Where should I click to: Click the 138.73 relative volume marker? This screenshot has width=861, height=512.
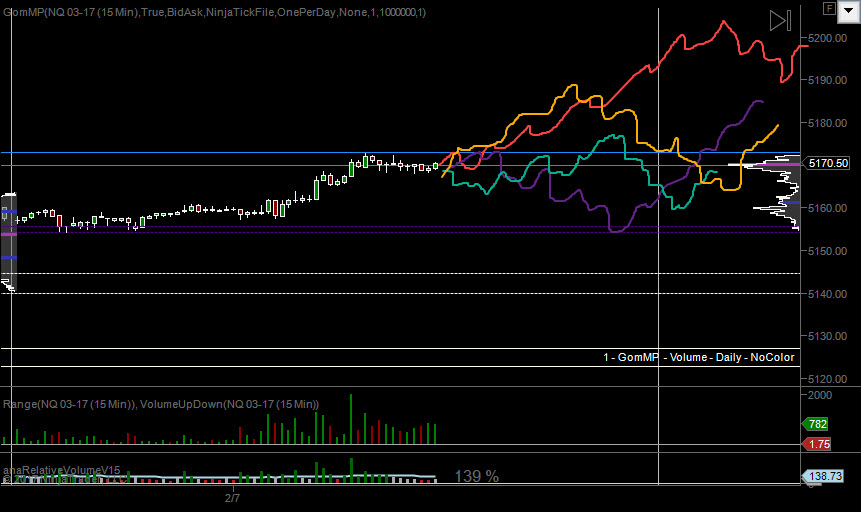pos(824,476)
